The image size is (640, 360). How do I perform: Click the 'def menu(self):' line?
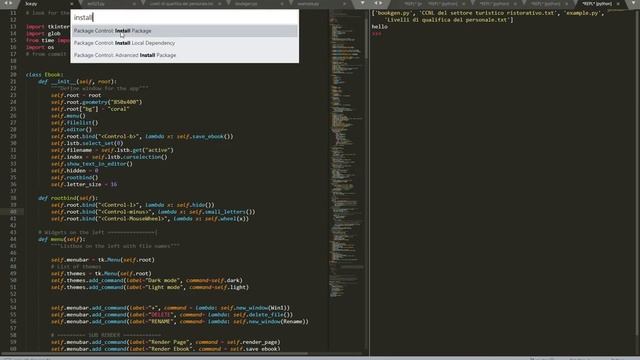(62, 239)
